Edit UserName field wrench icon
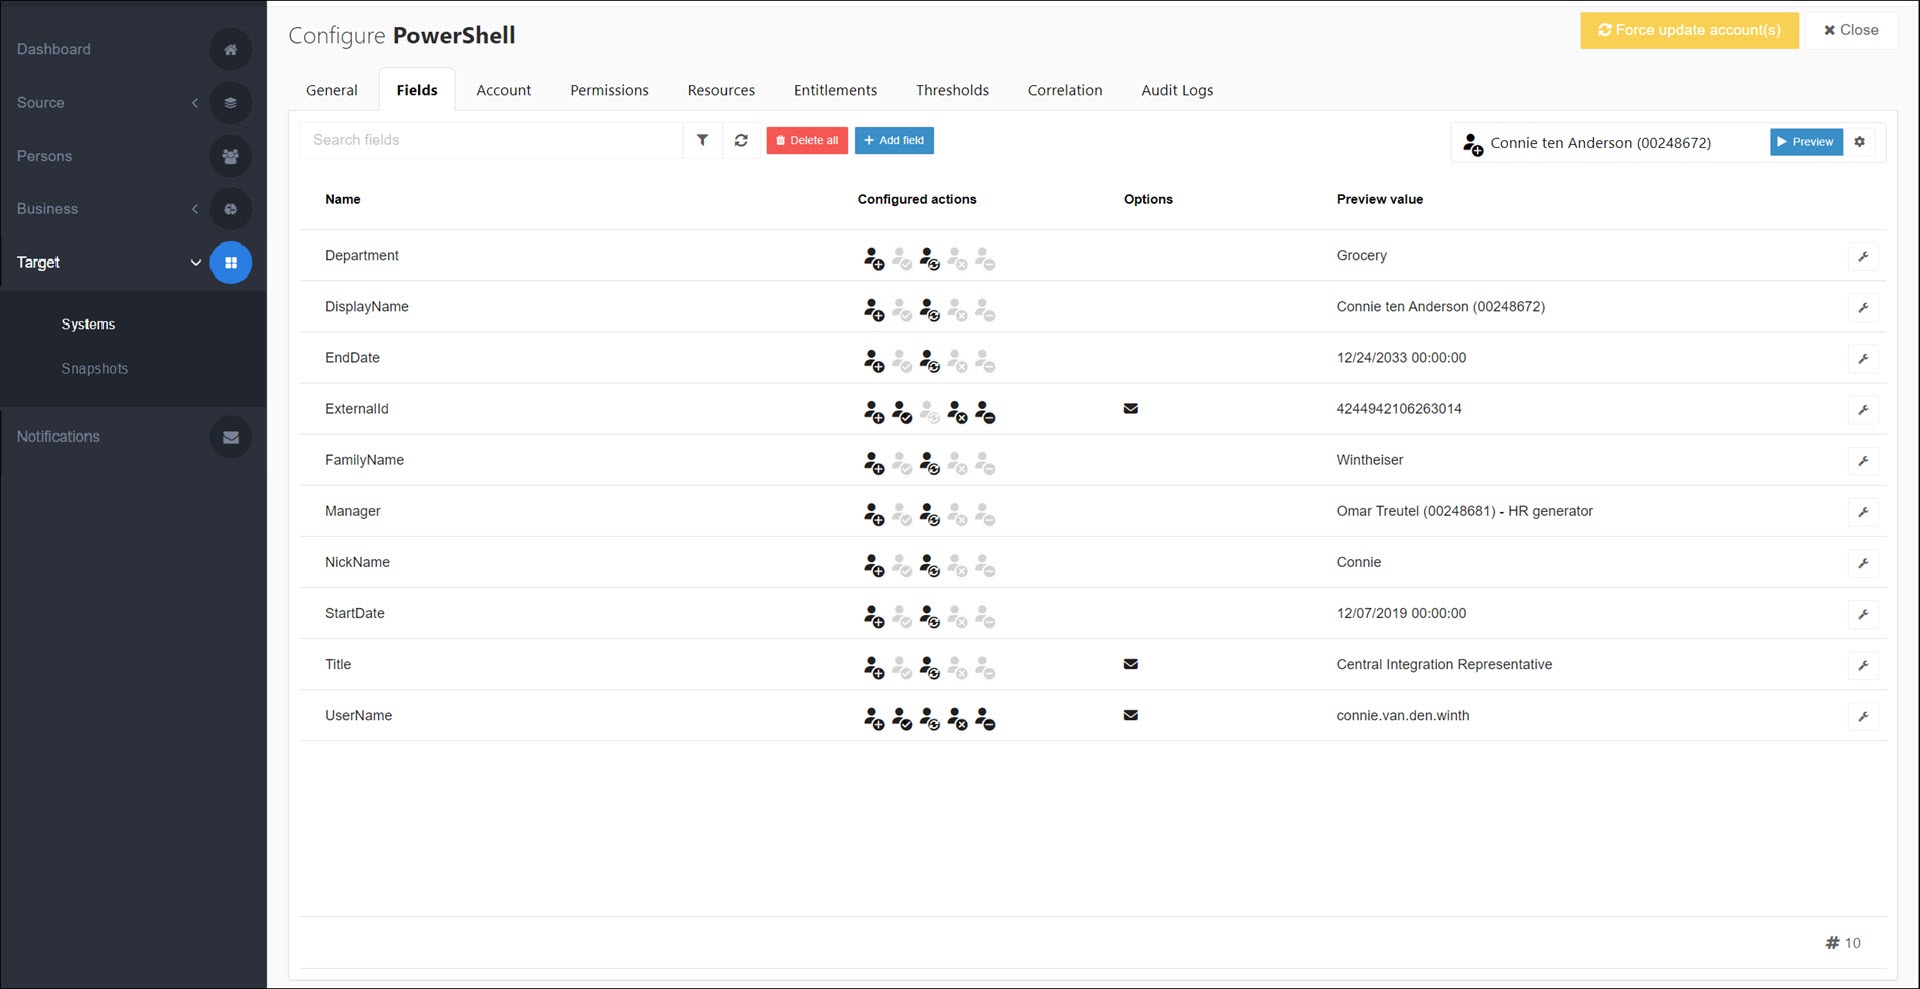Image resolution: width=1920 pixels, height=989 pixels. coord(1862,716)
